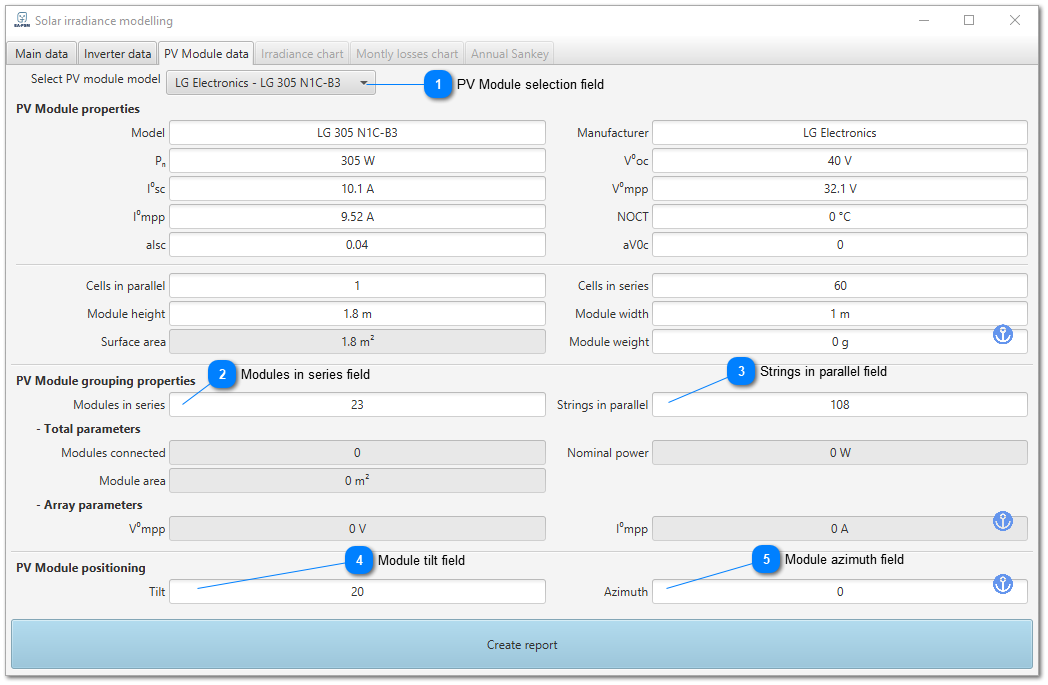This screenshot has height=685, width=1048.
Task: Click the Cells in parallel field
Action: pyautogui.click(x=358, y=286)
